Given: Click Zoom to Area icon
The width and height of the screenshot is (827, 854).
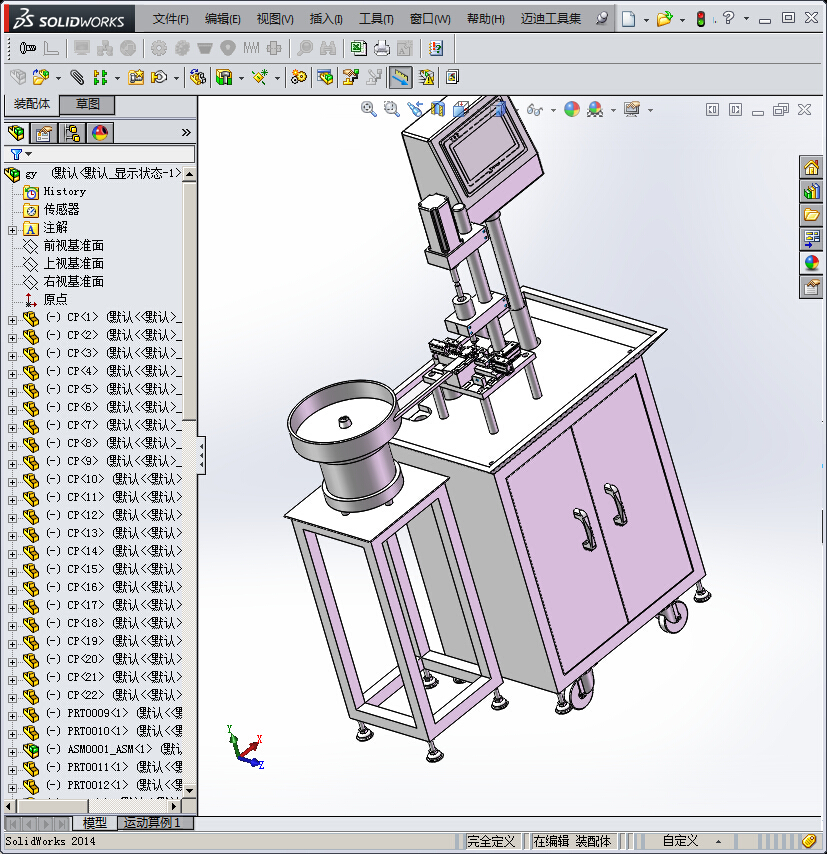Looking at the screenshot, I should [391, 109].
